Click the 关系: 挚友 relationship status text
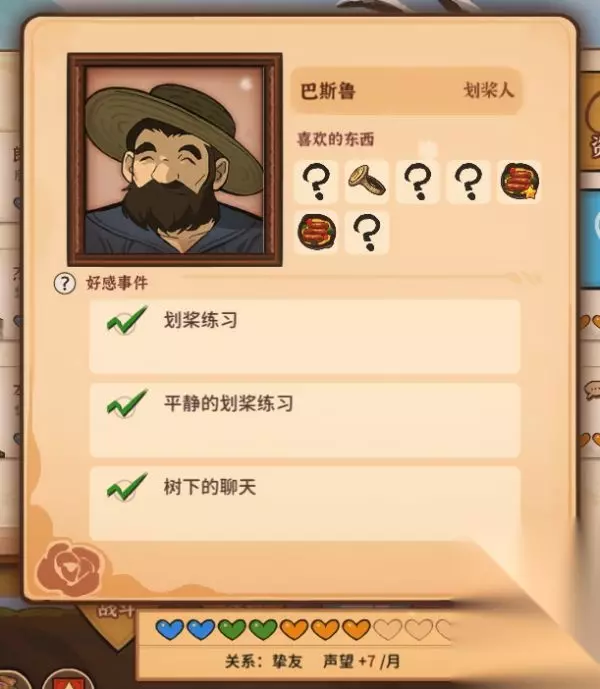 click(x=264, y=661)
